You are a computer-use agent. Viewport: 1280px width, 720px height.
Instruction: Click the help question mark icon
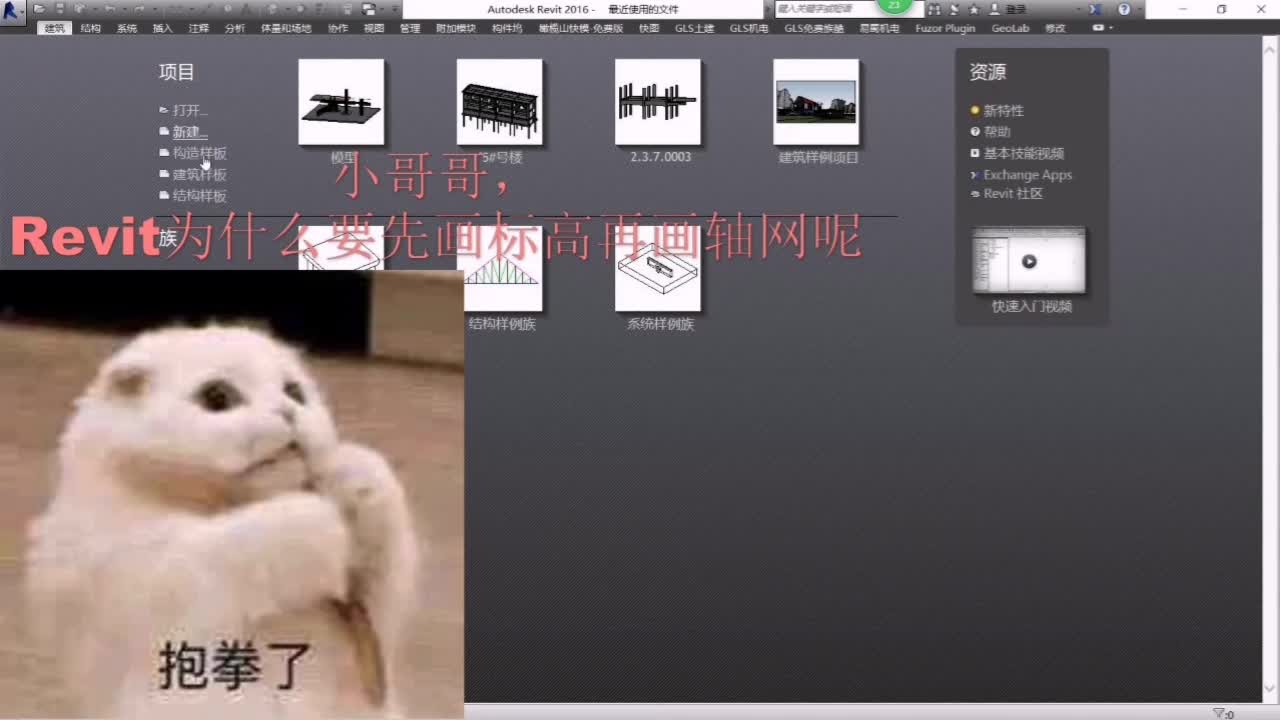tap(1124, 9)
